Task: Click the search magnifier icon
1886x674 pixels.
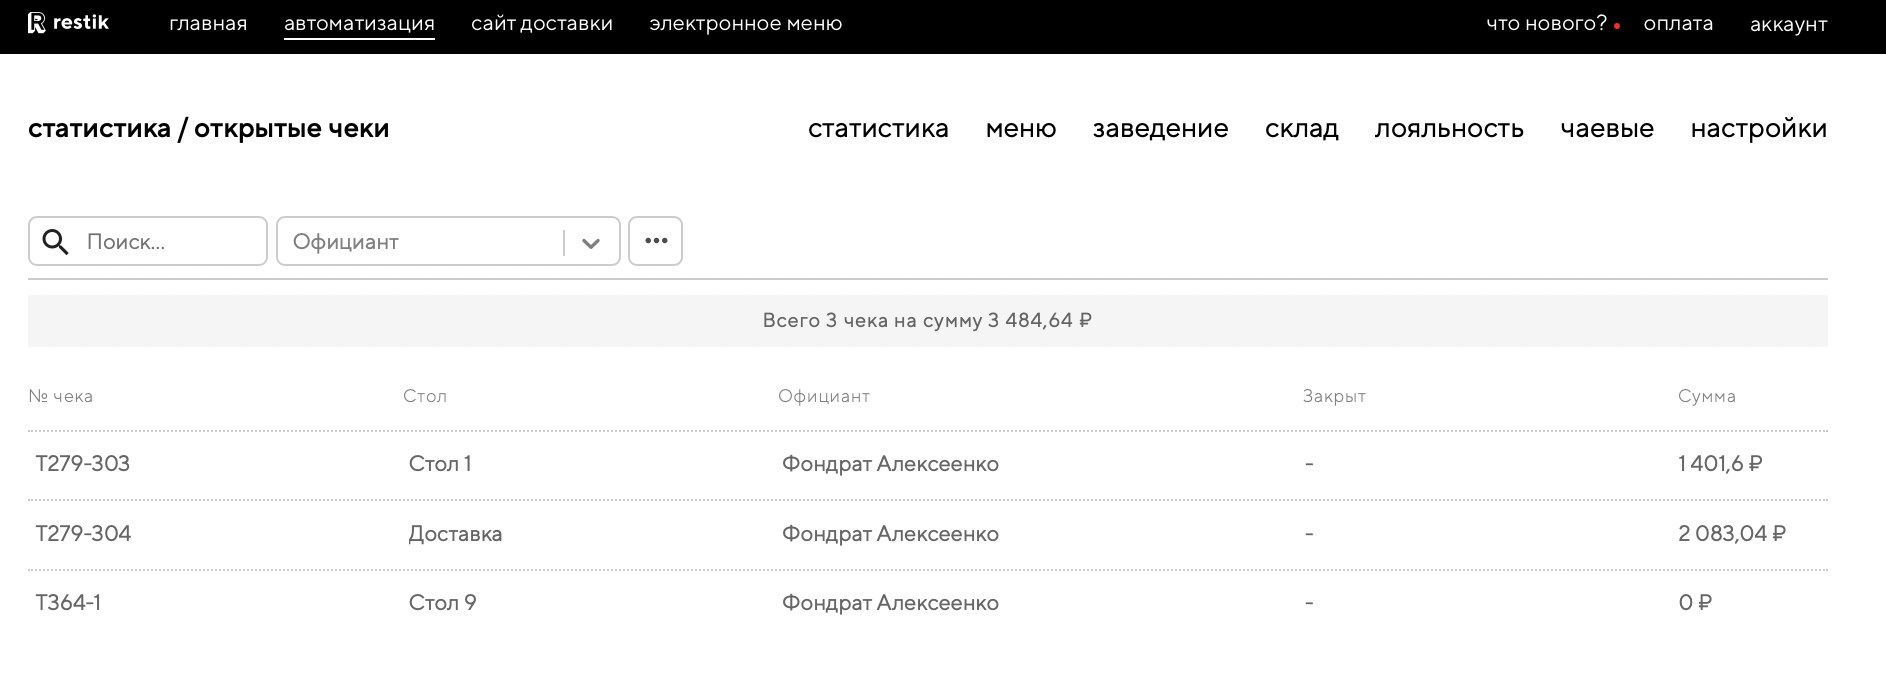Action: point(56,242)
